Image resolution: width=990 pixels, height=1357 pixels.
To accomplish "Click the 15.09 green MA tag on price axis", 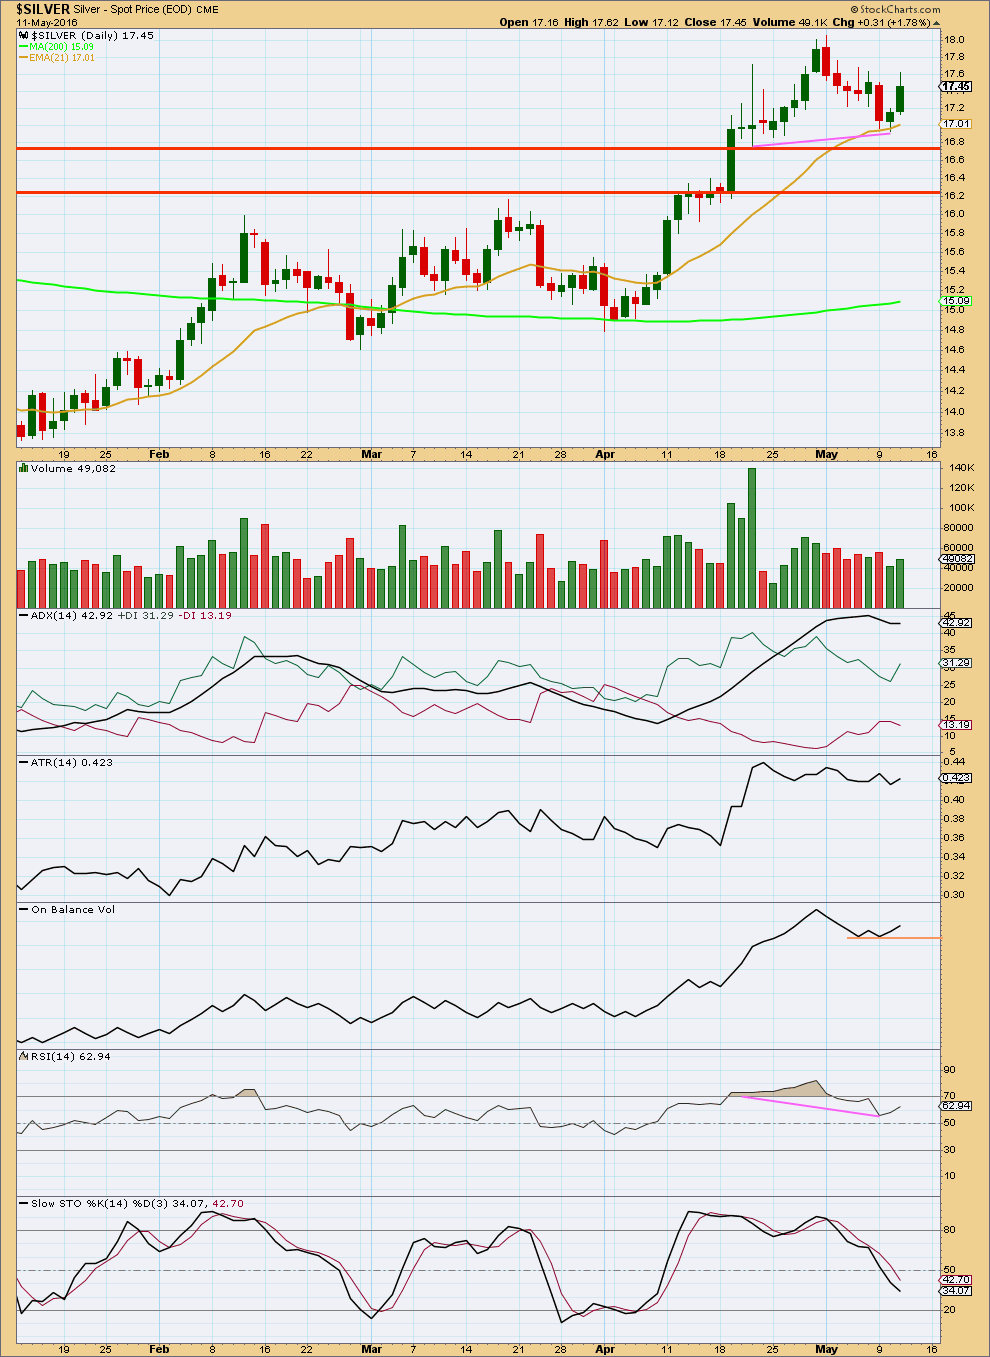I will (956, 301).
